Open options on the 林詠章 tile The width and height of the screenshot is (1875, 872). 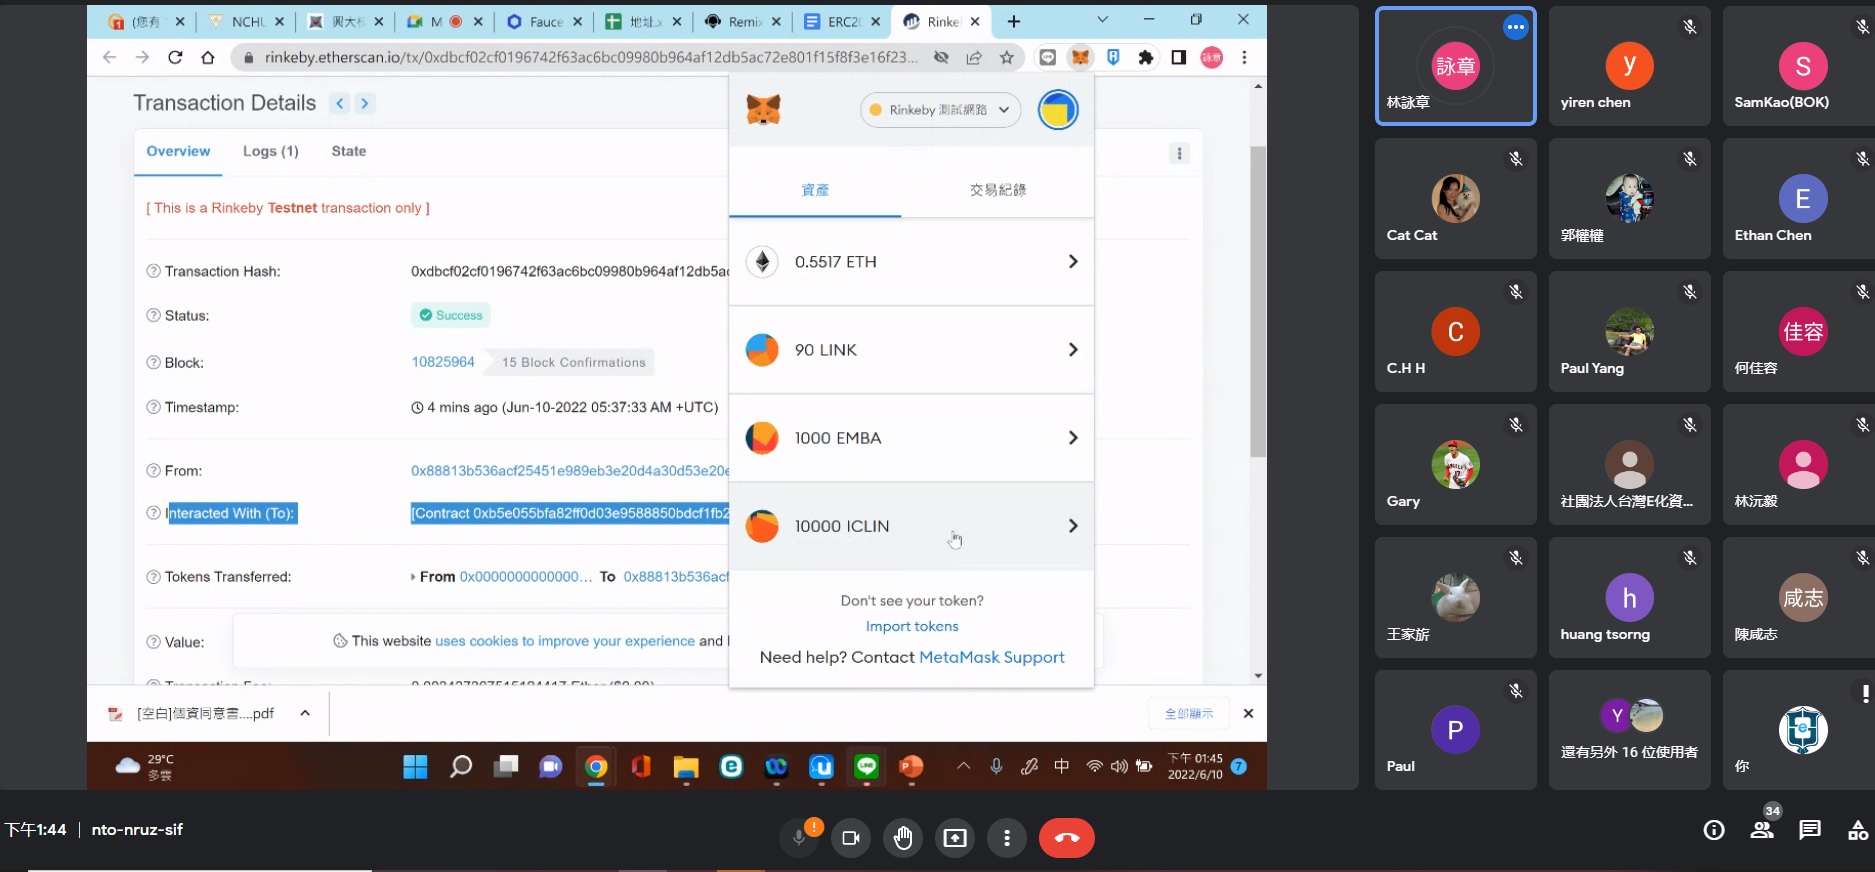(x=1516, y=28)
